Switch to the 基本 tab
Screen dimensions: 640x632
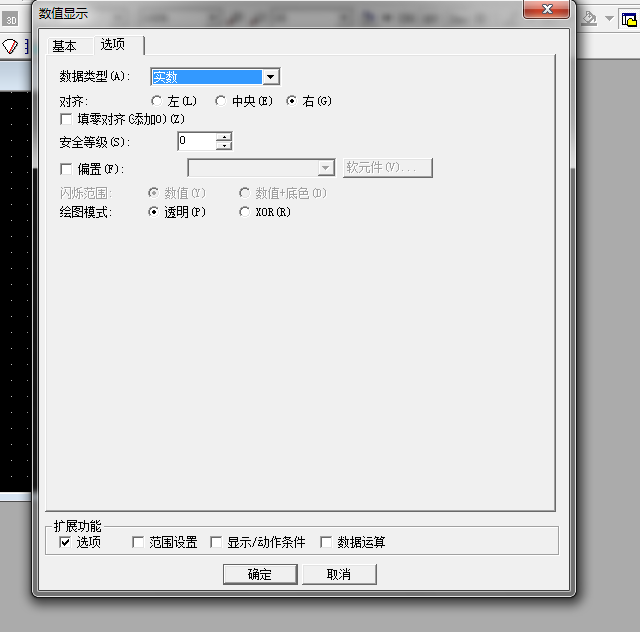point(64,46)
